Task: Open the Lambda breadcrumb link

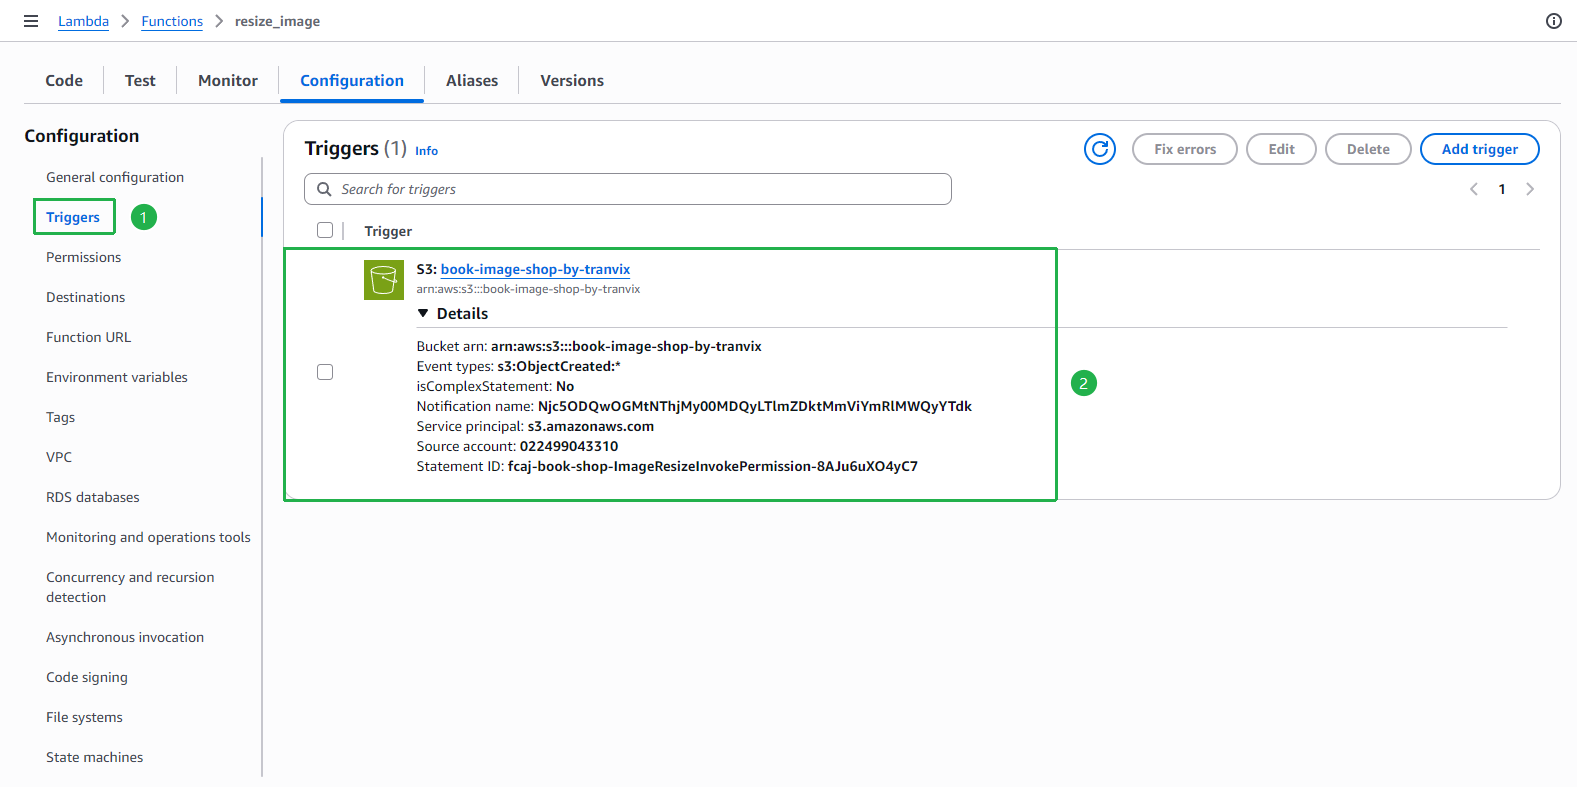Action: [83, 21]
